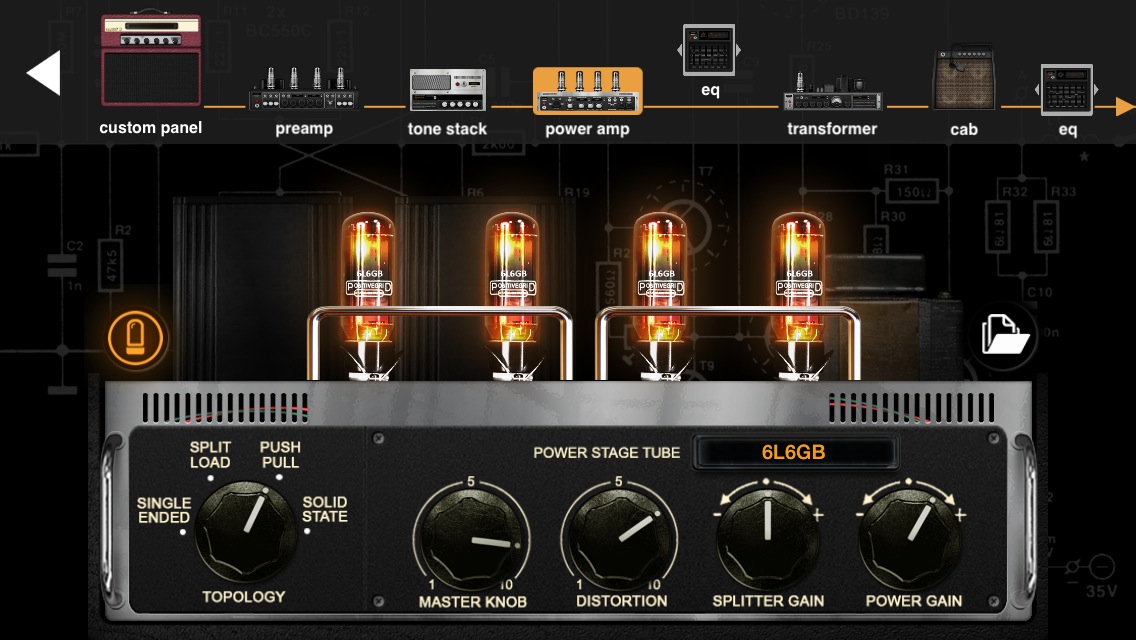
Task: Tap the orange tube glow icon
Action: [137, 339]
